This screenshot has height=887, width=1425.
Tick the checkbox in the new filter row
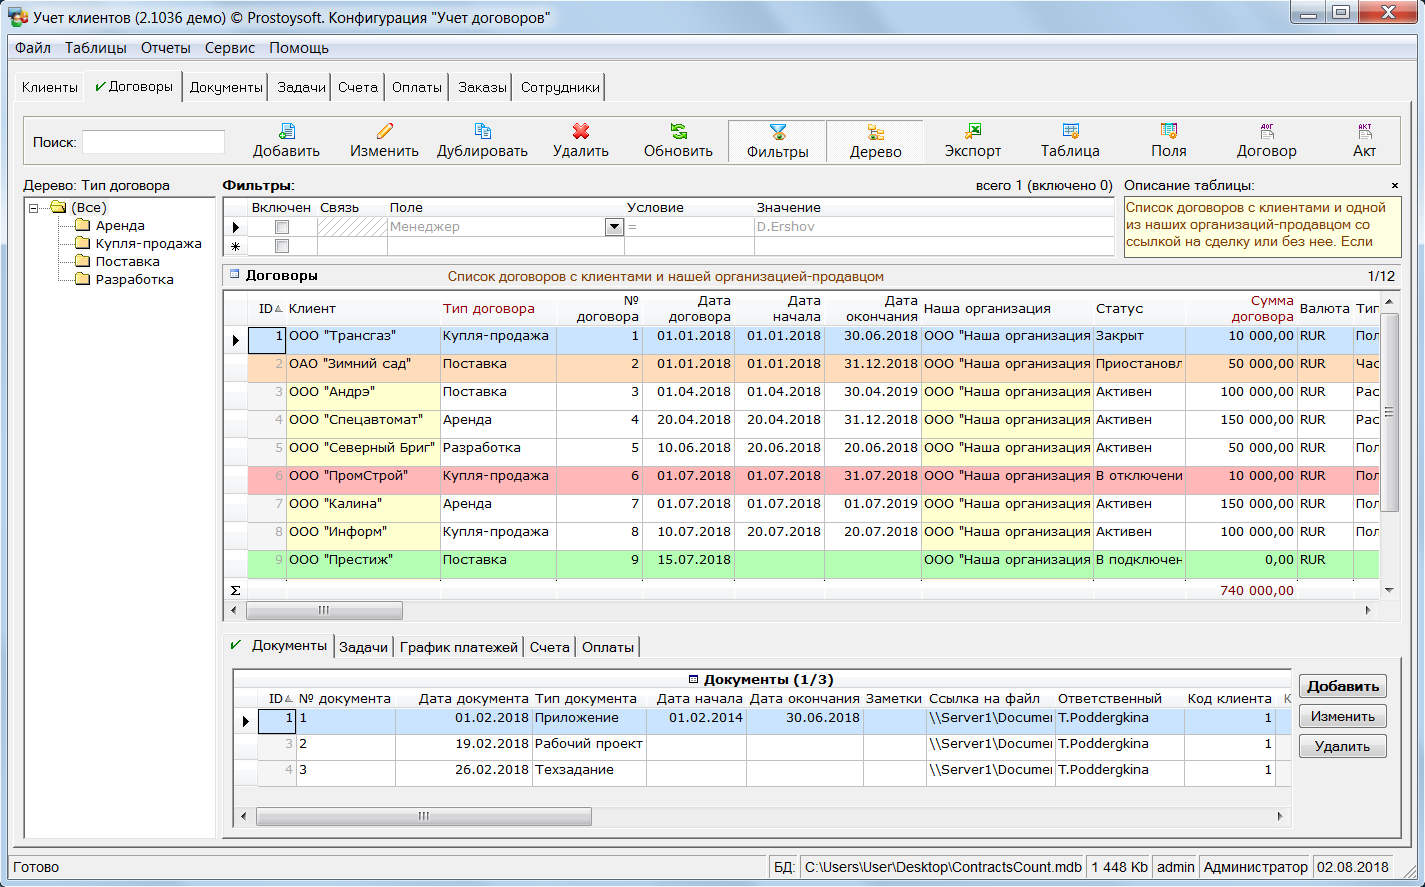[282, 246]
